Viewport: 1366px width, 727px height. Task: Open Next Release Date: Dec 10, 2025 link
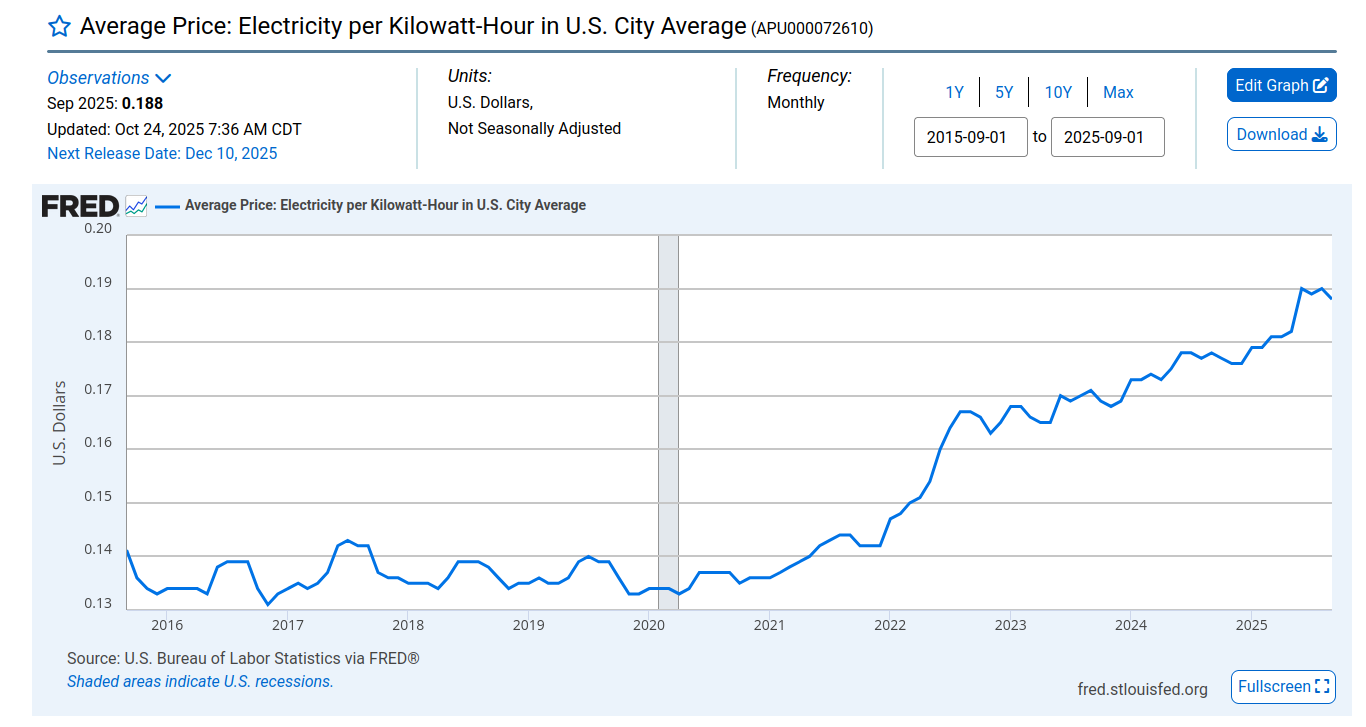162,154
